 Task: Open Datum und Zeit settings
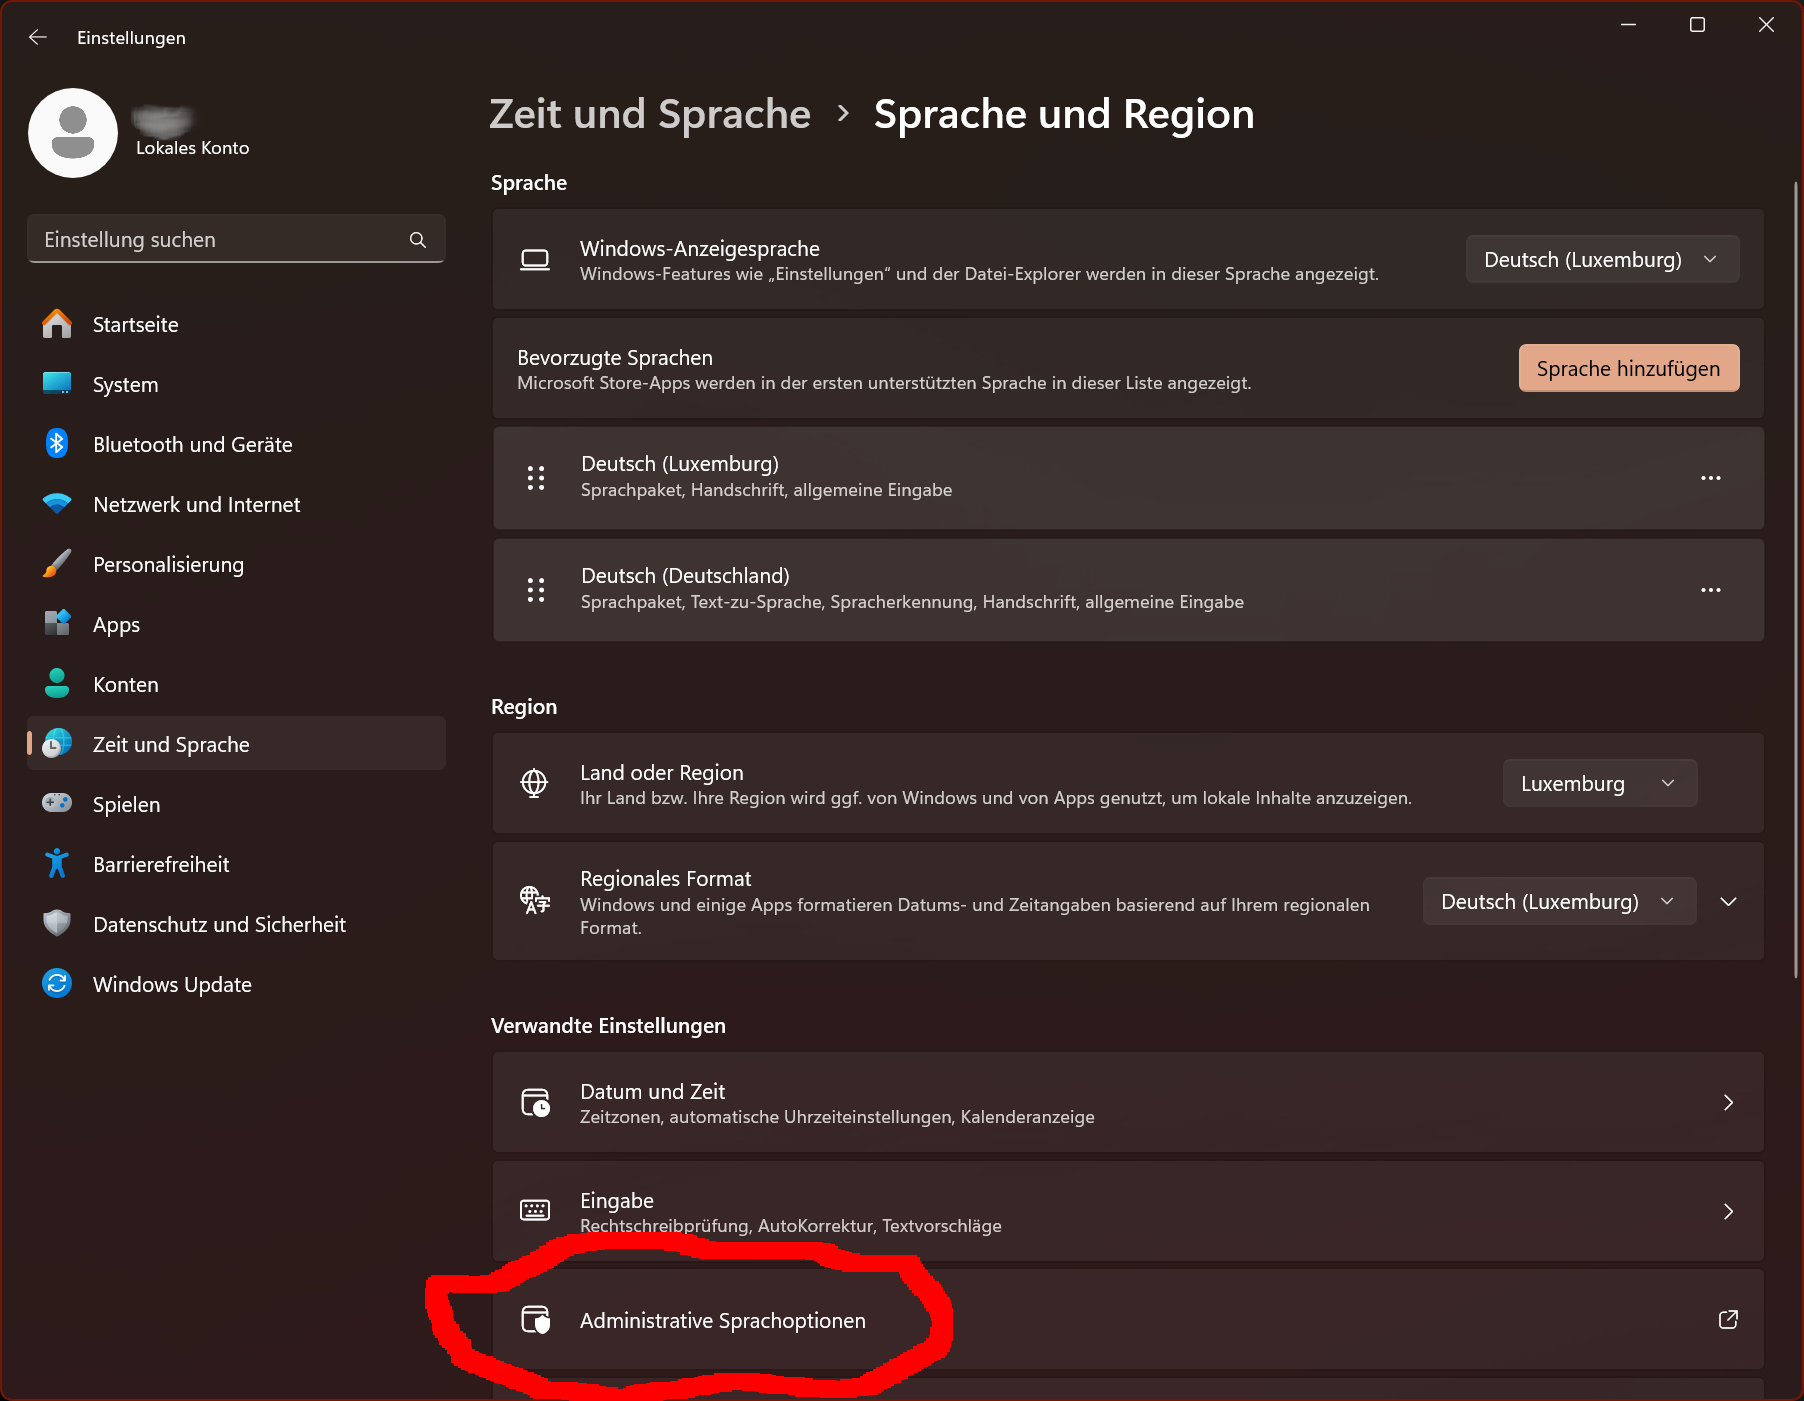pyautogui.click(x=1127, y=1103)
